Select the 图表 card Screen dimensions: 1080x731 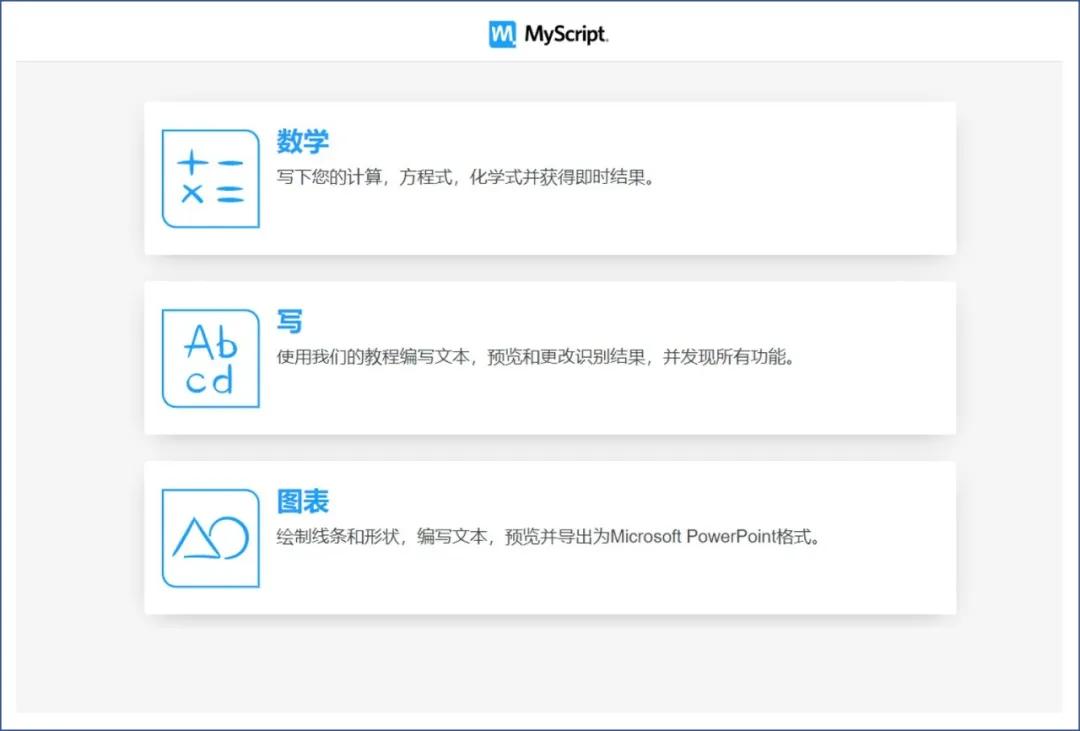pos(550,536)
